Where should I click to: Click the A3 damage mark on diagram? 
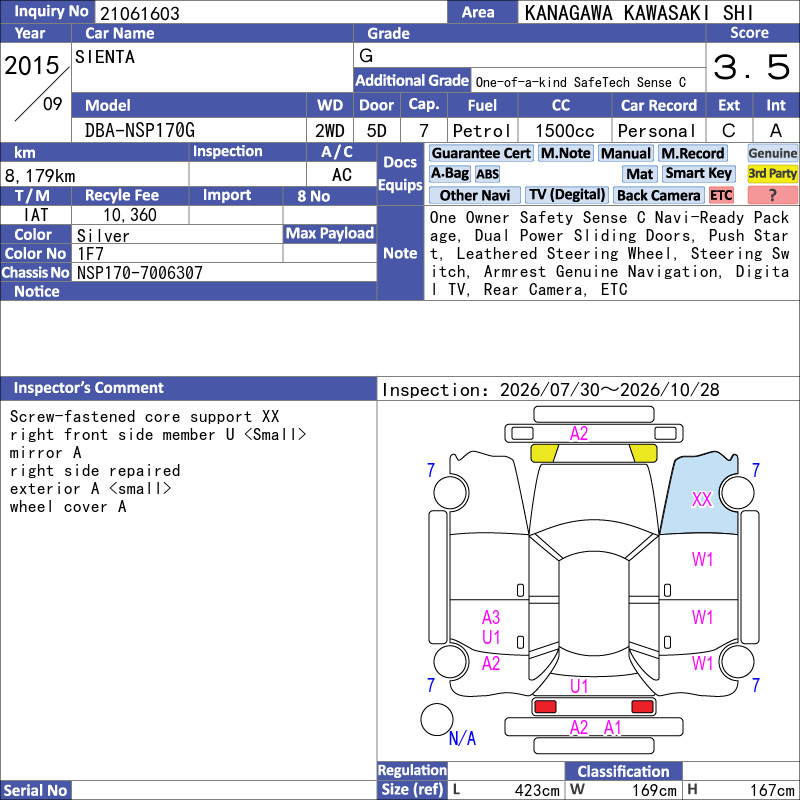pos(491,617)
